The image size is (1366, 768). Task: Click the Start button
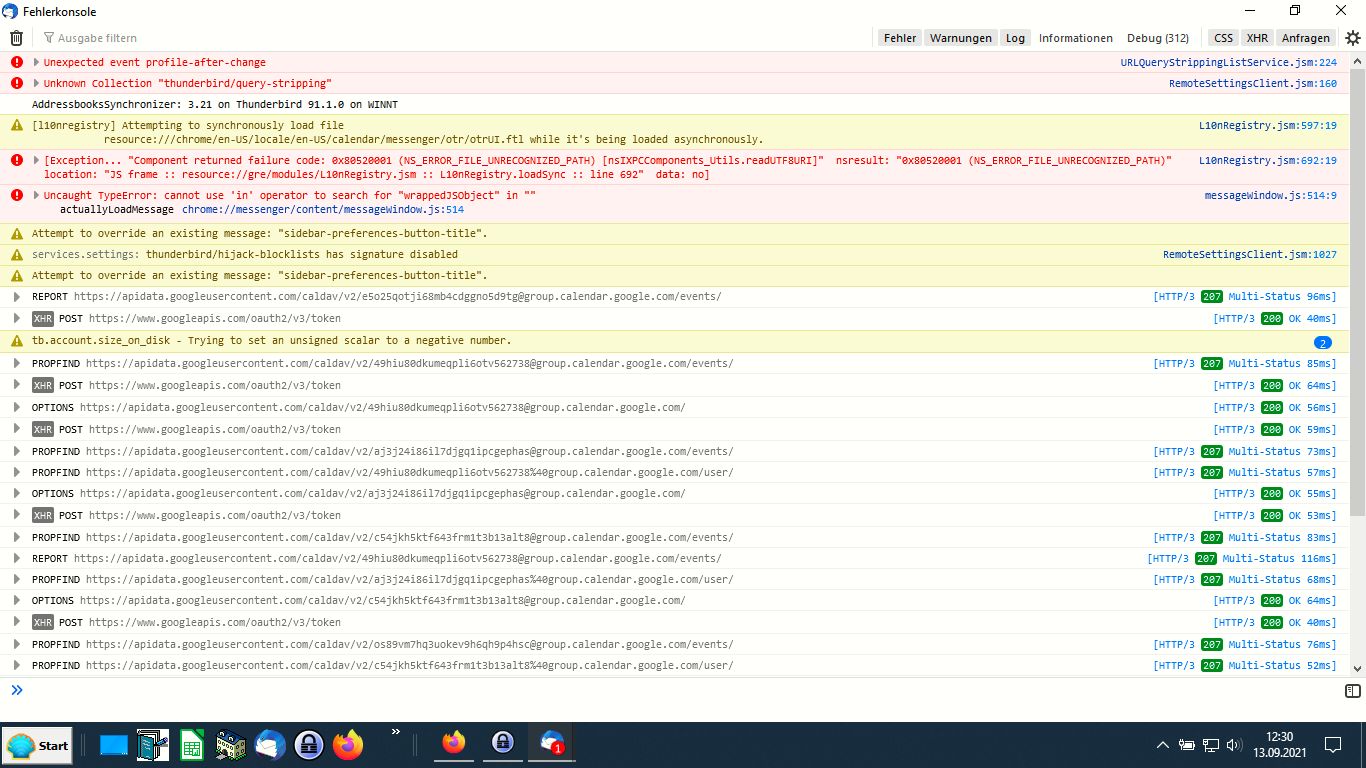click(x=38, y=745)
